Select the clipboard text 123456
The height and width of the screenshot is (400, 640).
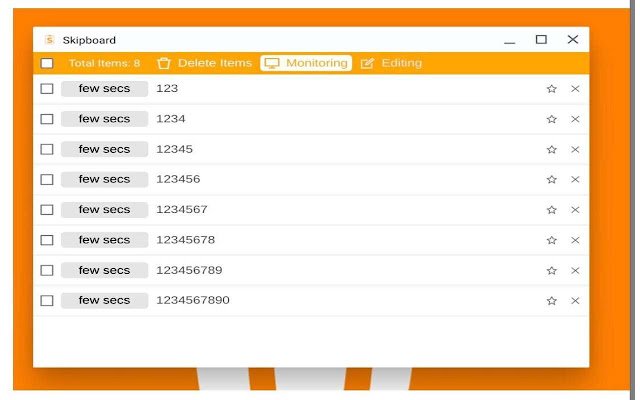coord(178,179)
